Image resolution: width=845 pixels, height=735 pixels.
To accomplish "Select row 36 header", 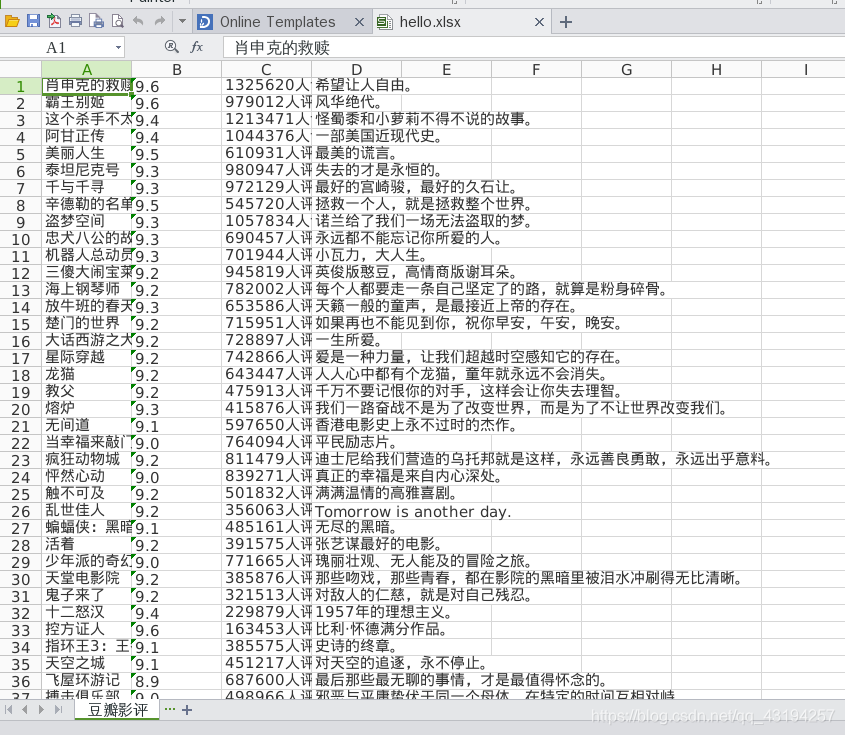I will pos(20,681).
